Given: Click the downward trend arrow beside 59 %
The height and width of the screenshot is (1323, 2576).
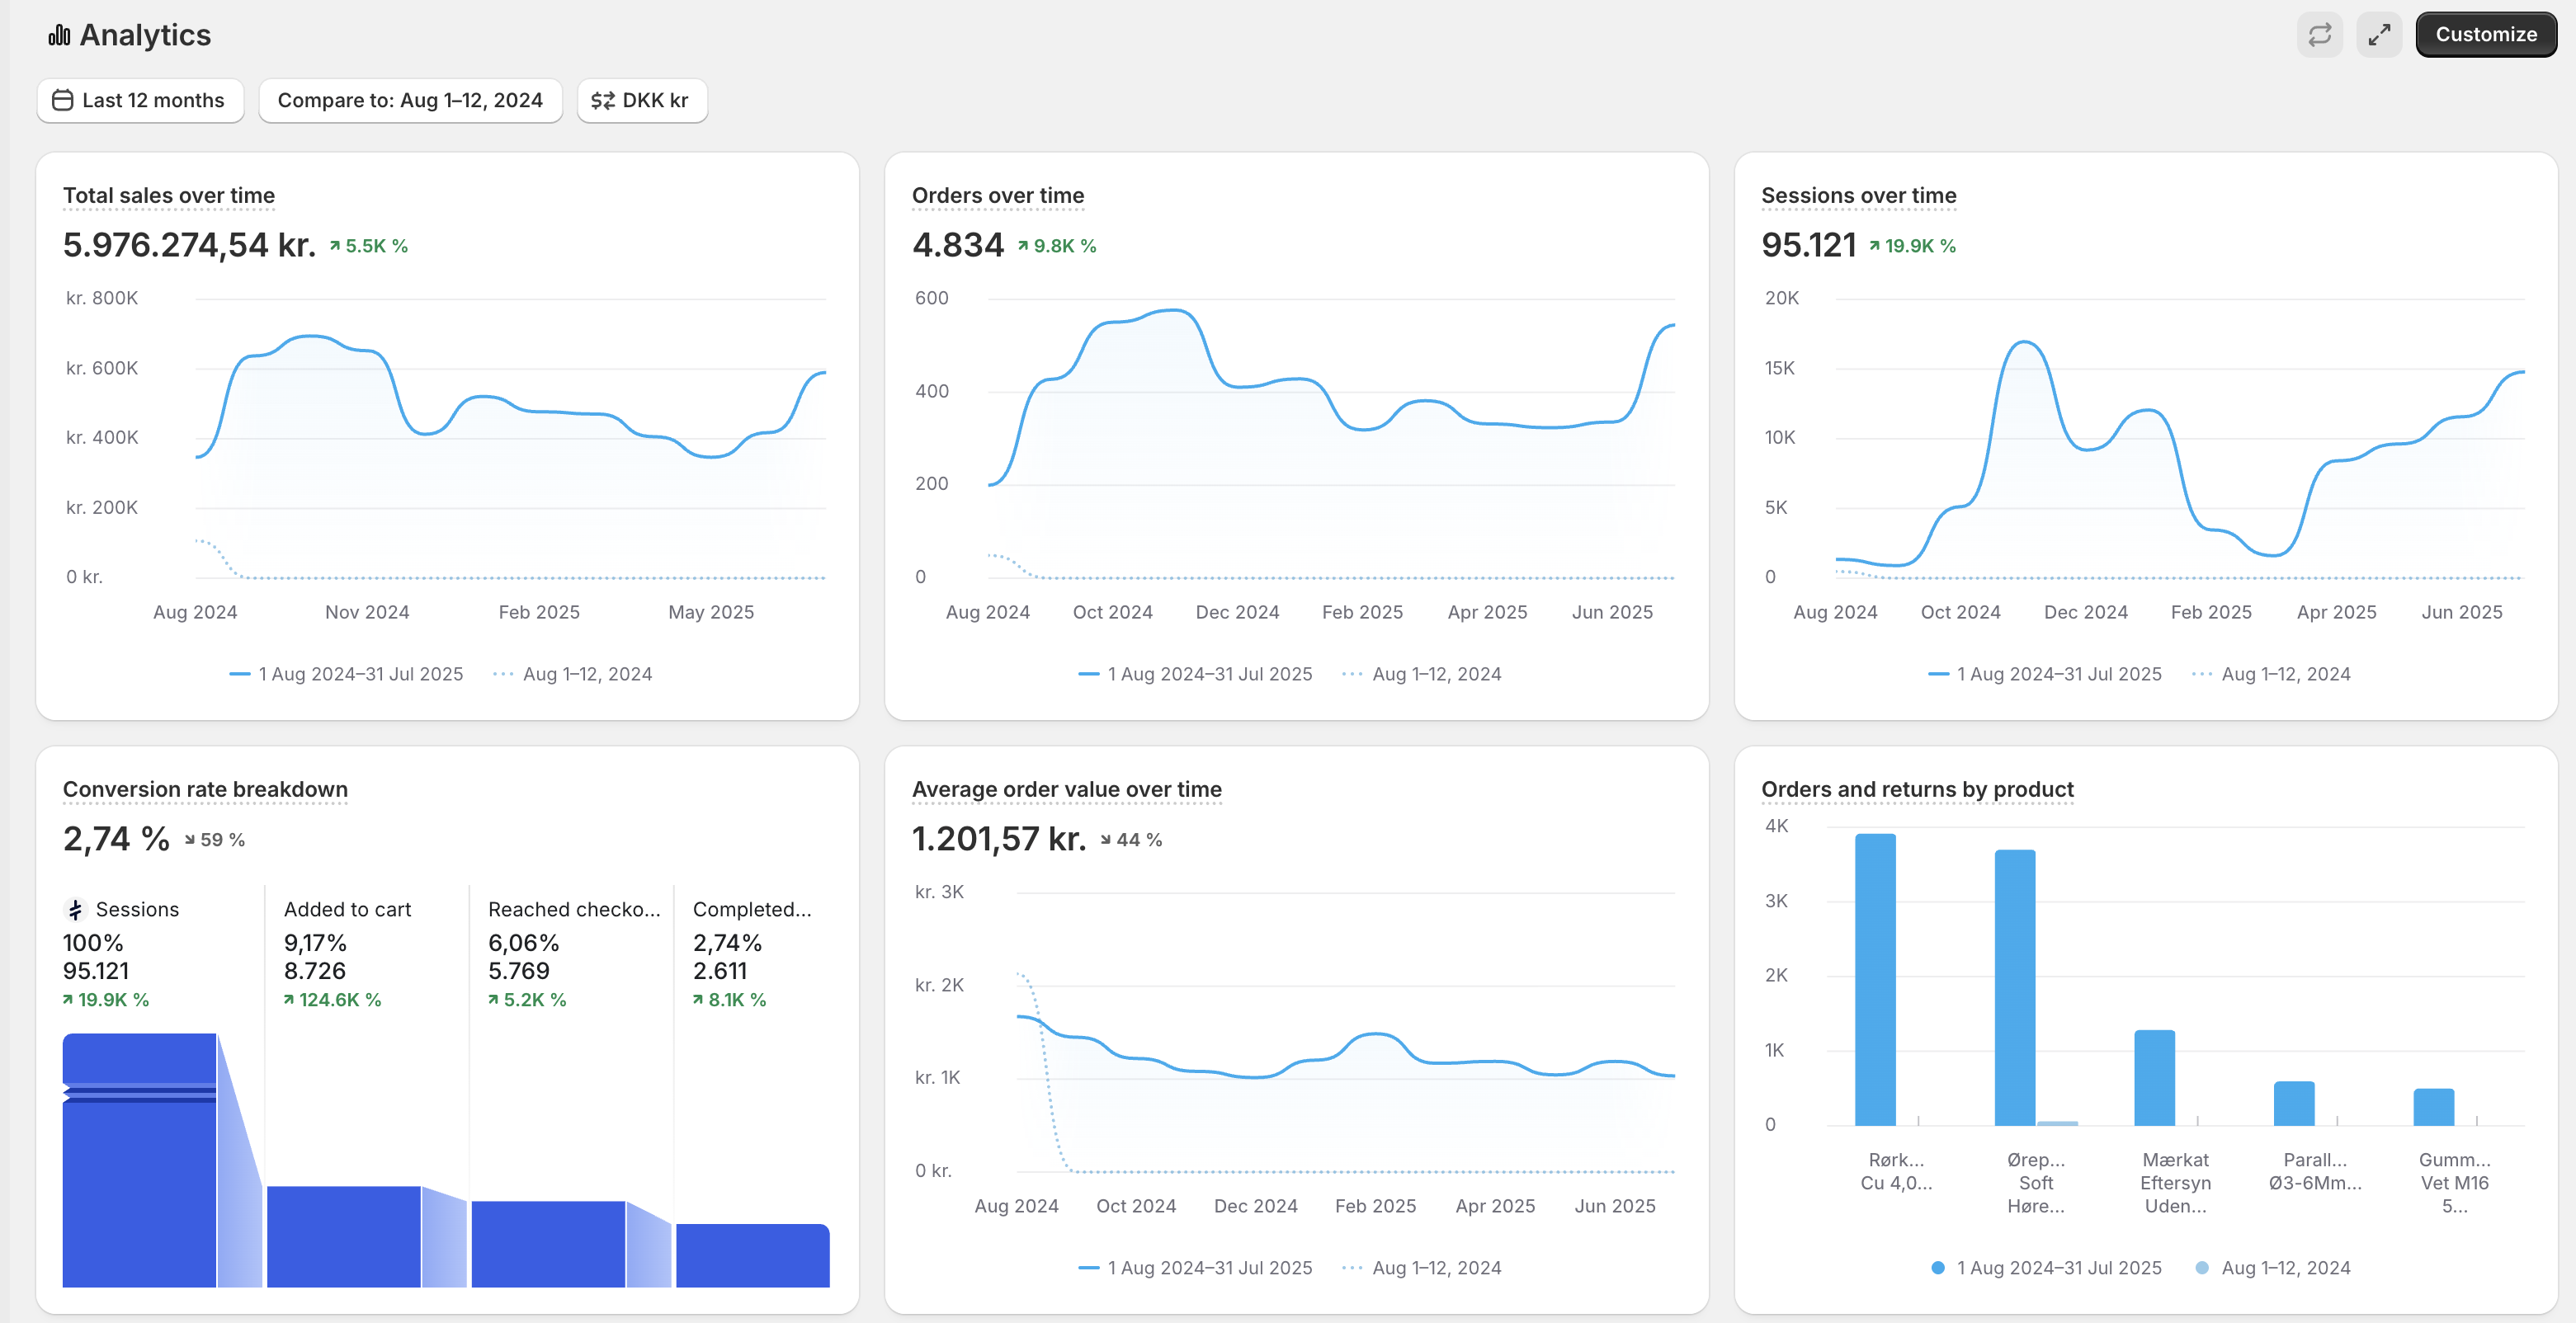Looking at the screenshot, I should [x=190, y=840].
